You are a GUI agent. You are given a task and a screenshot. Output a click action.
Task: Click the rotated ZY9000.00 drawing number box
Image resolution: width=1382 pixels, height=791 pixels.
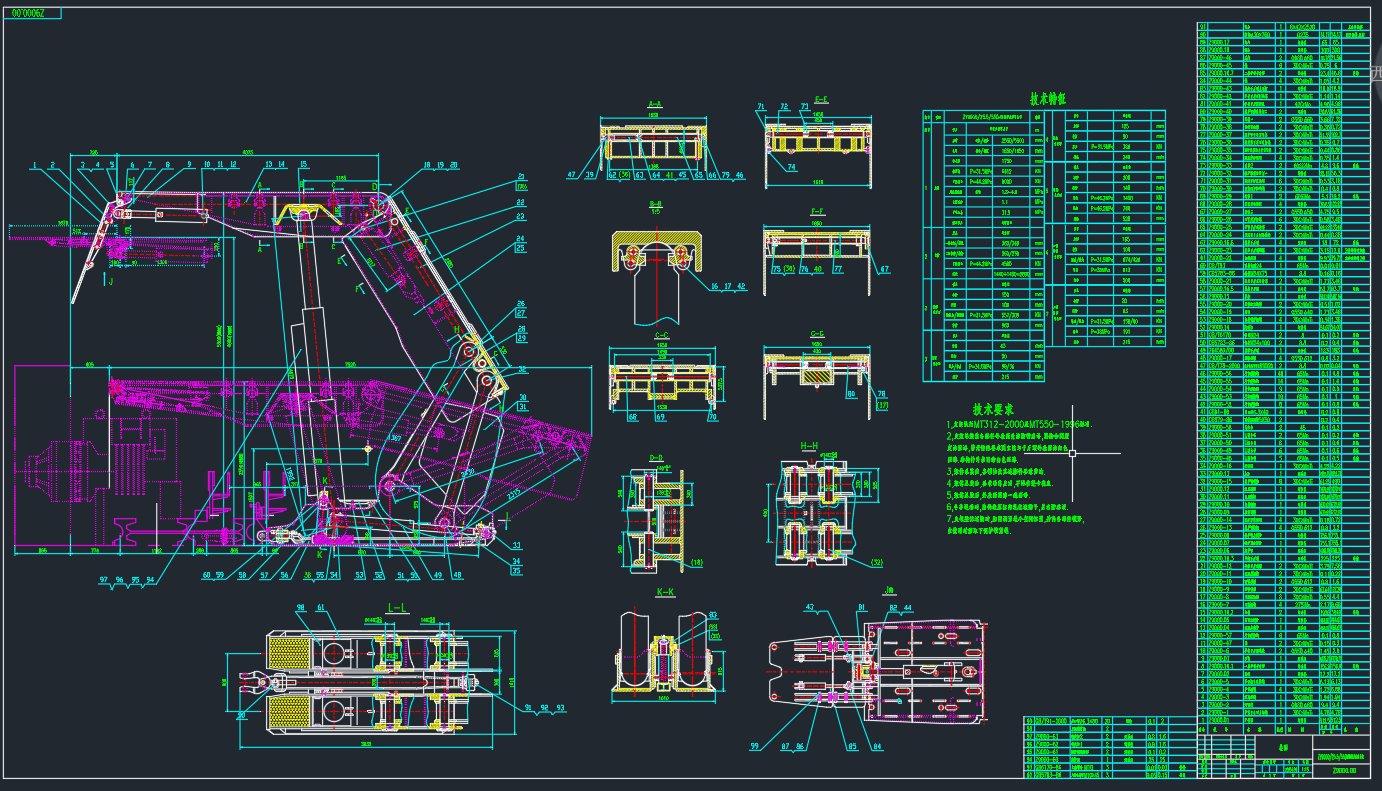point(34,13)
